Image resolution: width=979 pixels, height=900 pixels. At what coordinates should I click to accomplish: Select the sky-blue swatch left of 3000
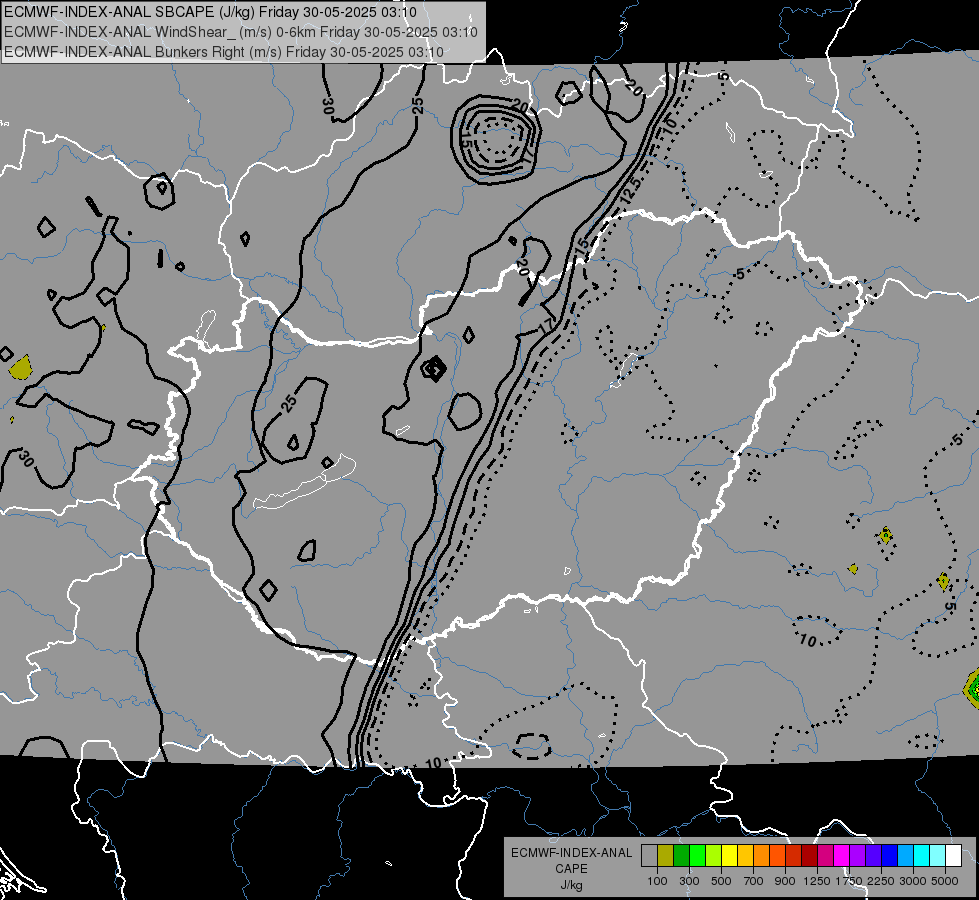[x=906, y=856]
